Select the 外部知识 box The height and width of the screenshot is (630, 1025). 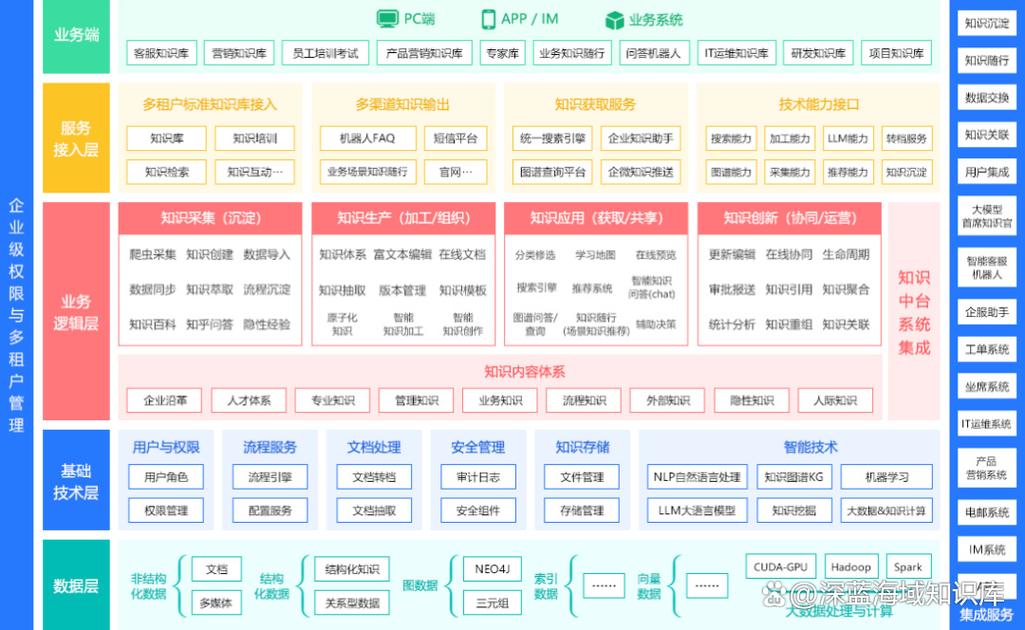point(667,401)
